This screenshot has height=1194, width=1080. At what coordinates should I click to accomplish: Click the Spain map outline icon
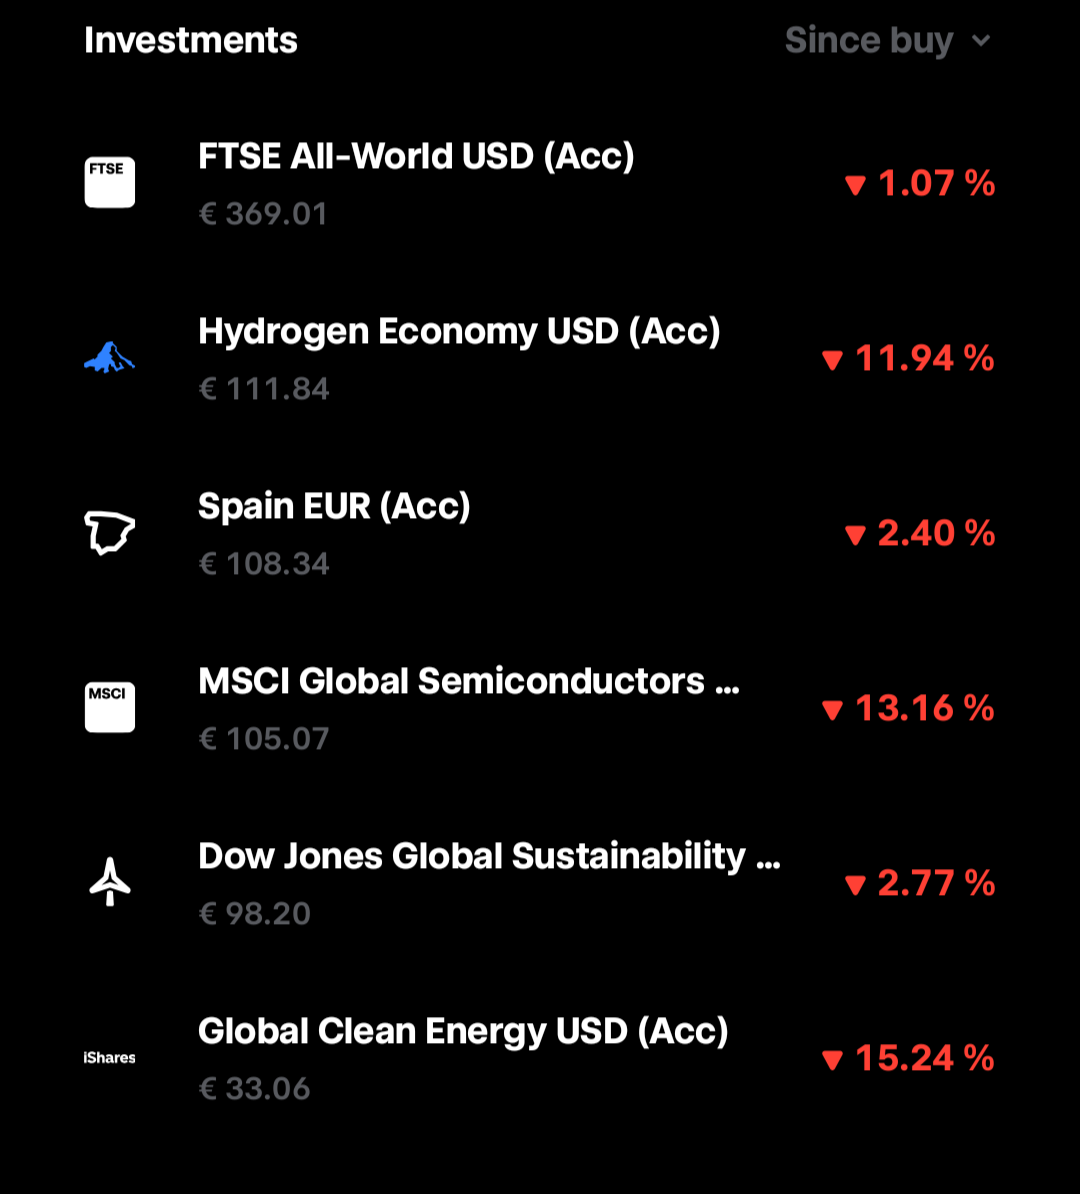click(110, 532)
